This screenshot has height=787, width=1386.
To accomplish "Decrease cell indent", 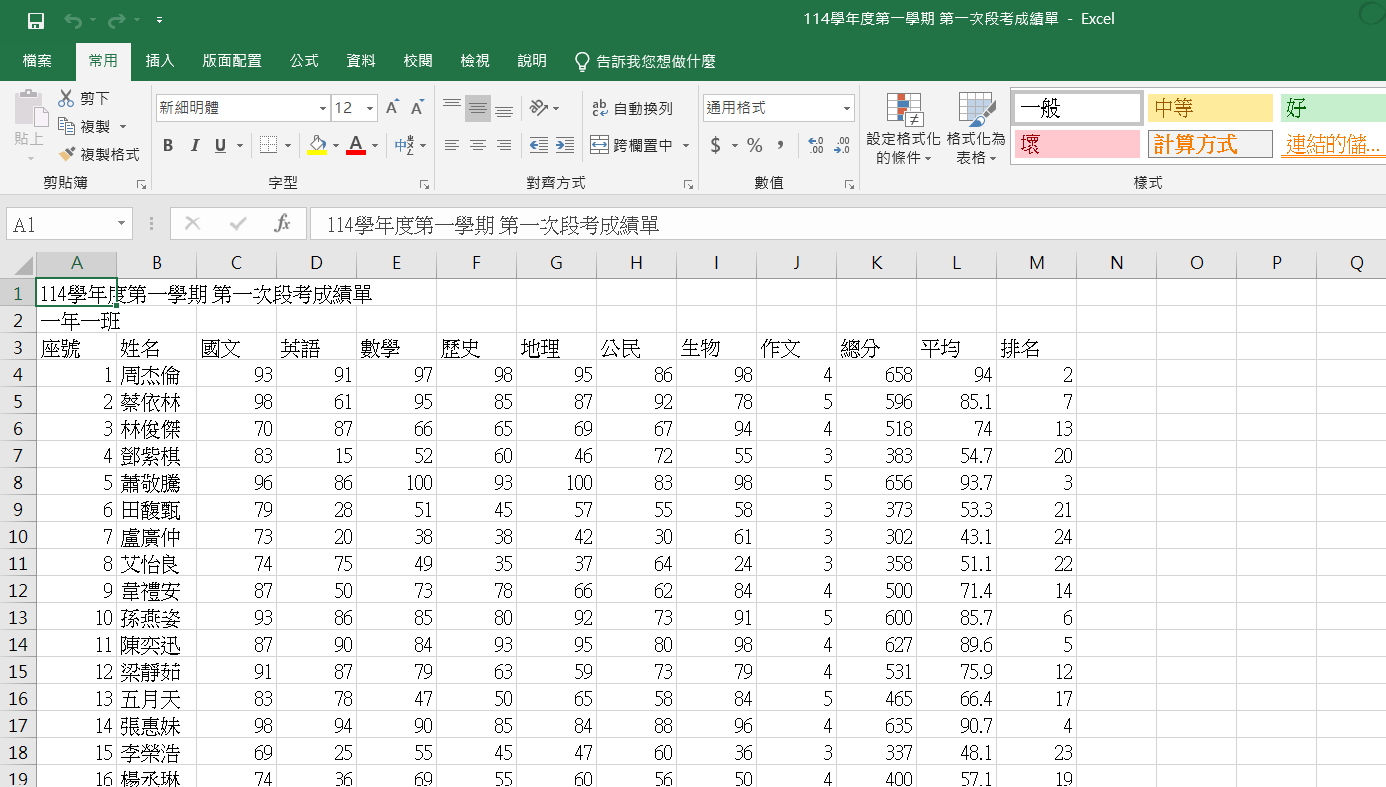I will pyautogui.click(x=539, y=145).
